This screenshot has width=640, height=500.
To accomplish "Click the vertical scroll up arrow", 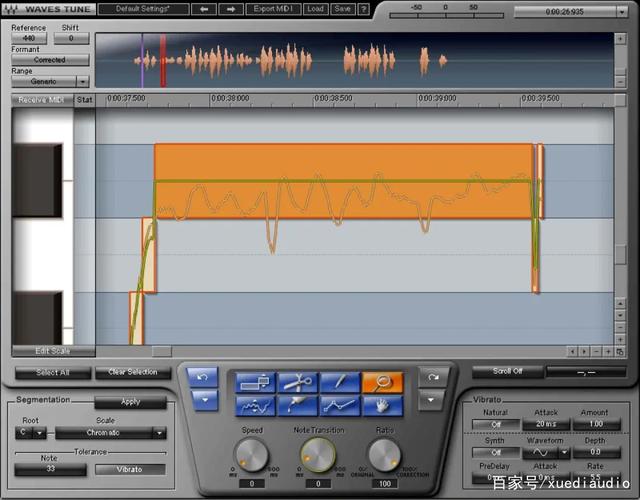I will (620, 303).
